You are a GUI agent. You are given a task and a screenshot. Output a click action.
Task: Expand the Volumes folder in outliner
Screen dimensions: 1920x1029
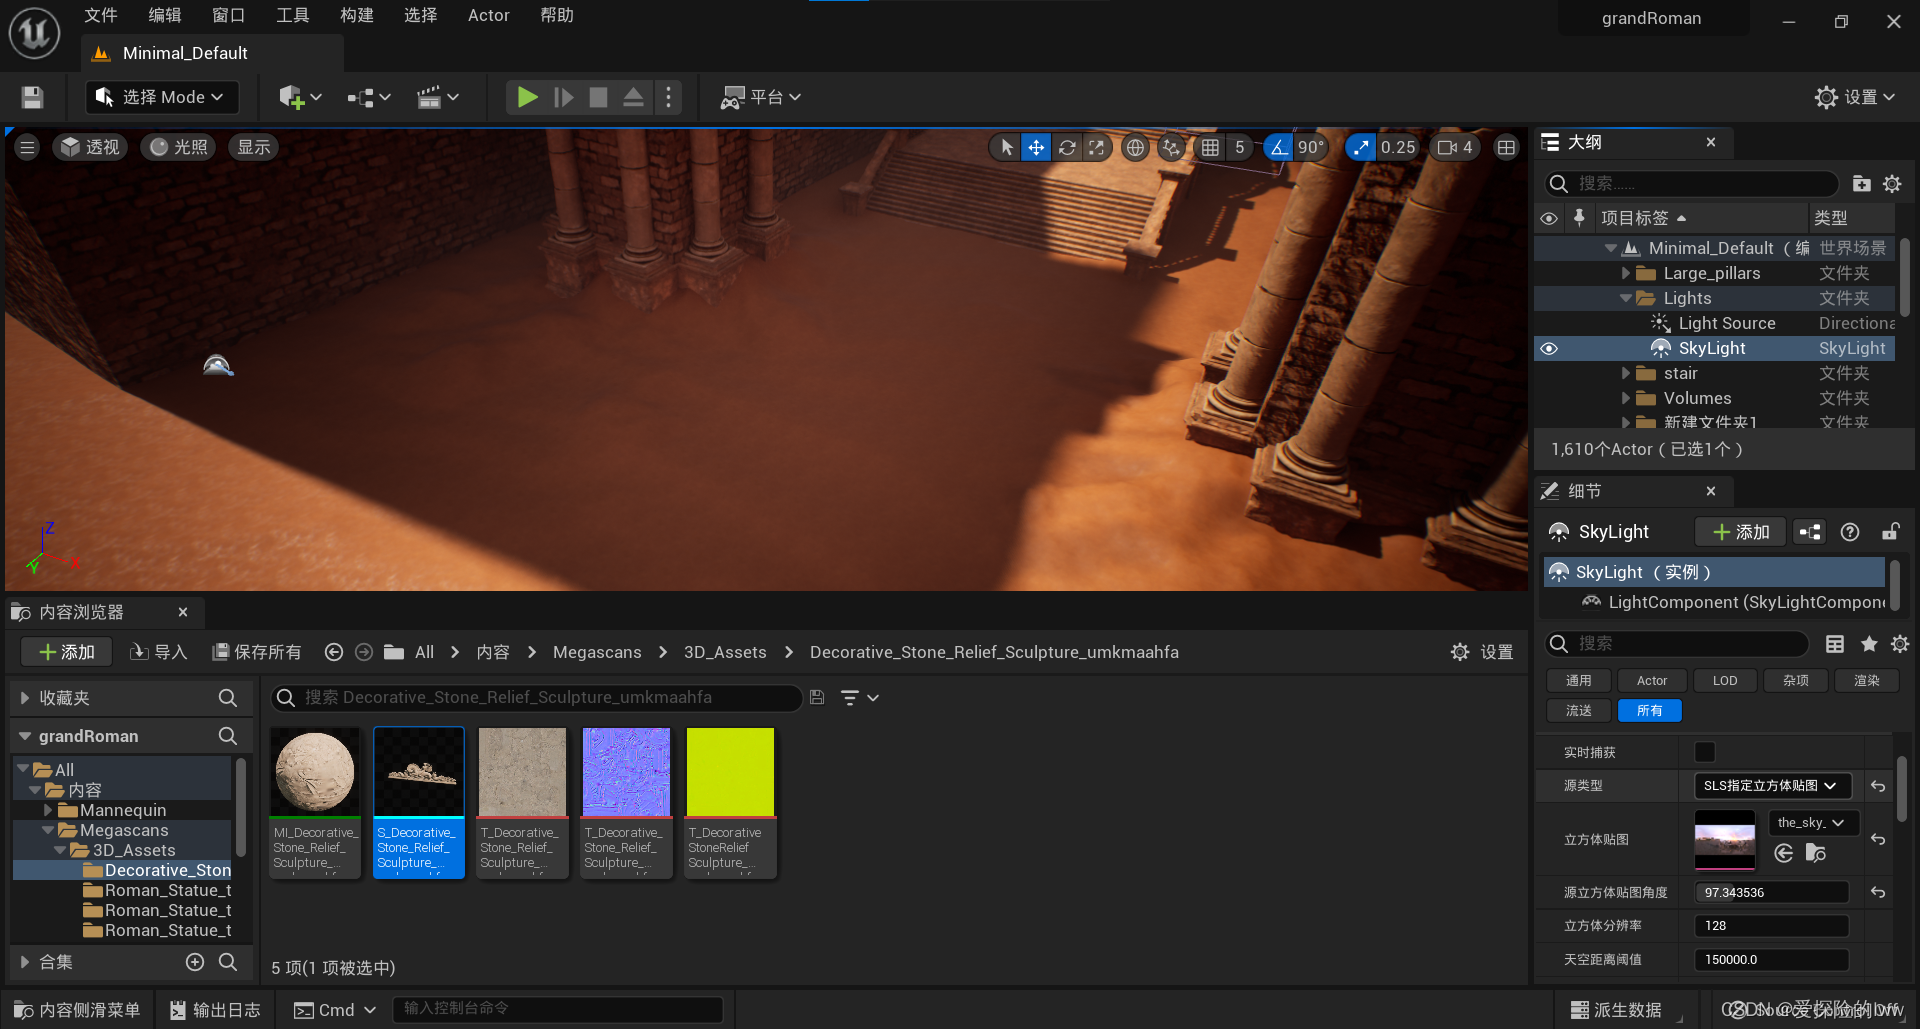tap(1626, 398)
